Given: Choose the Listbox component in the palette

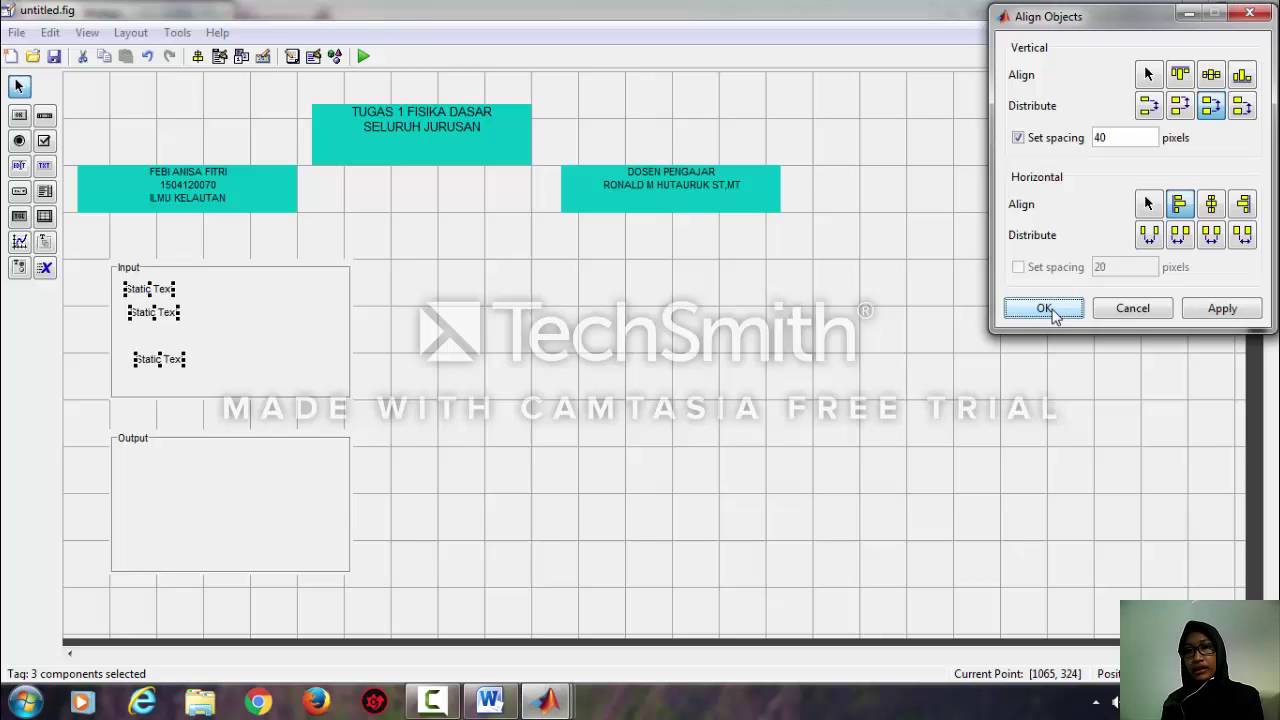Looking at the screenshot, I should [x=44, y=191].
